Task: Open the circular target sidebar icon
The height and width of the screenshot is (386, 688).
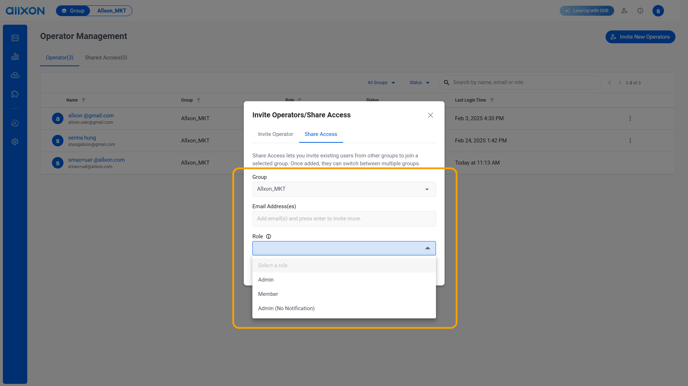Action: pyautogui.click(x=15, y=123)
